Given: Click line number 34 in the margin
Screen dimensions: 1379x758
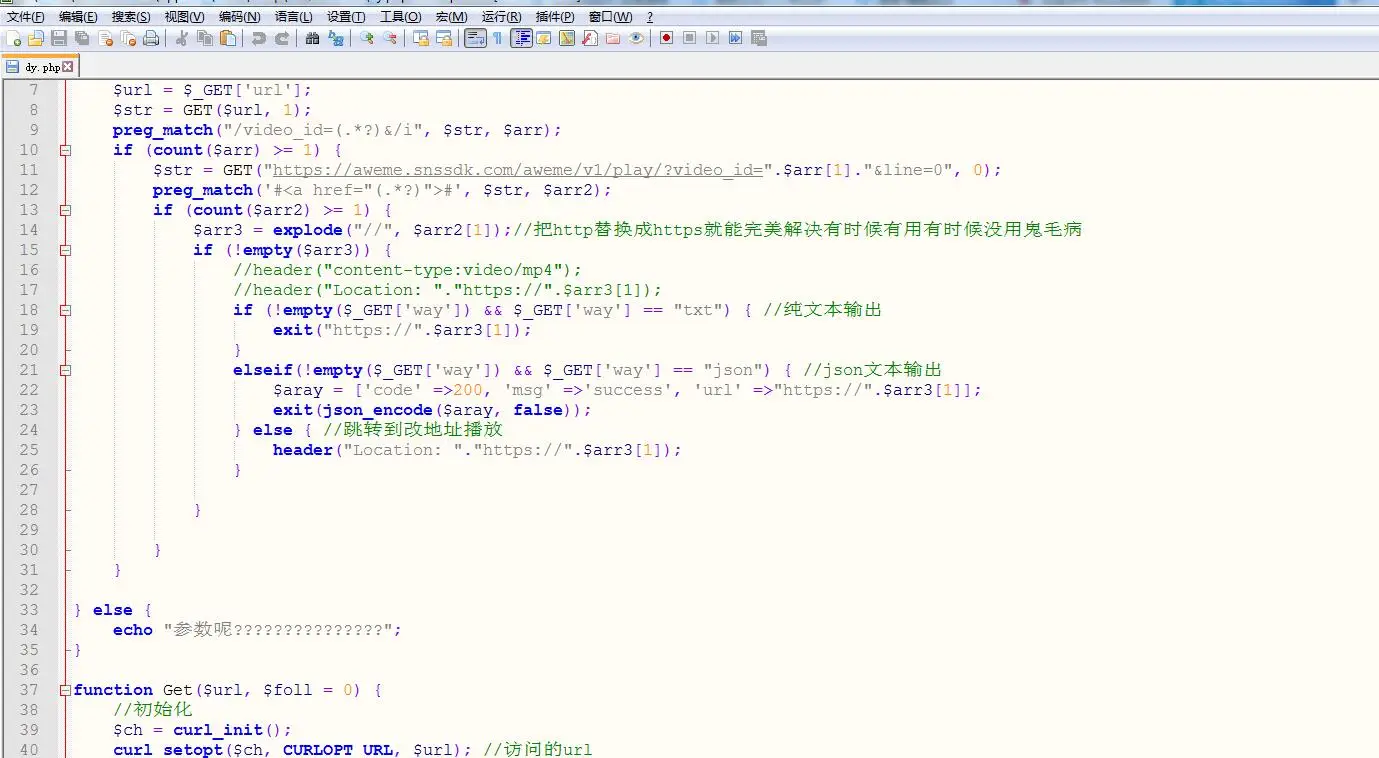Looking at the screenshot, I should pos(28,630).
